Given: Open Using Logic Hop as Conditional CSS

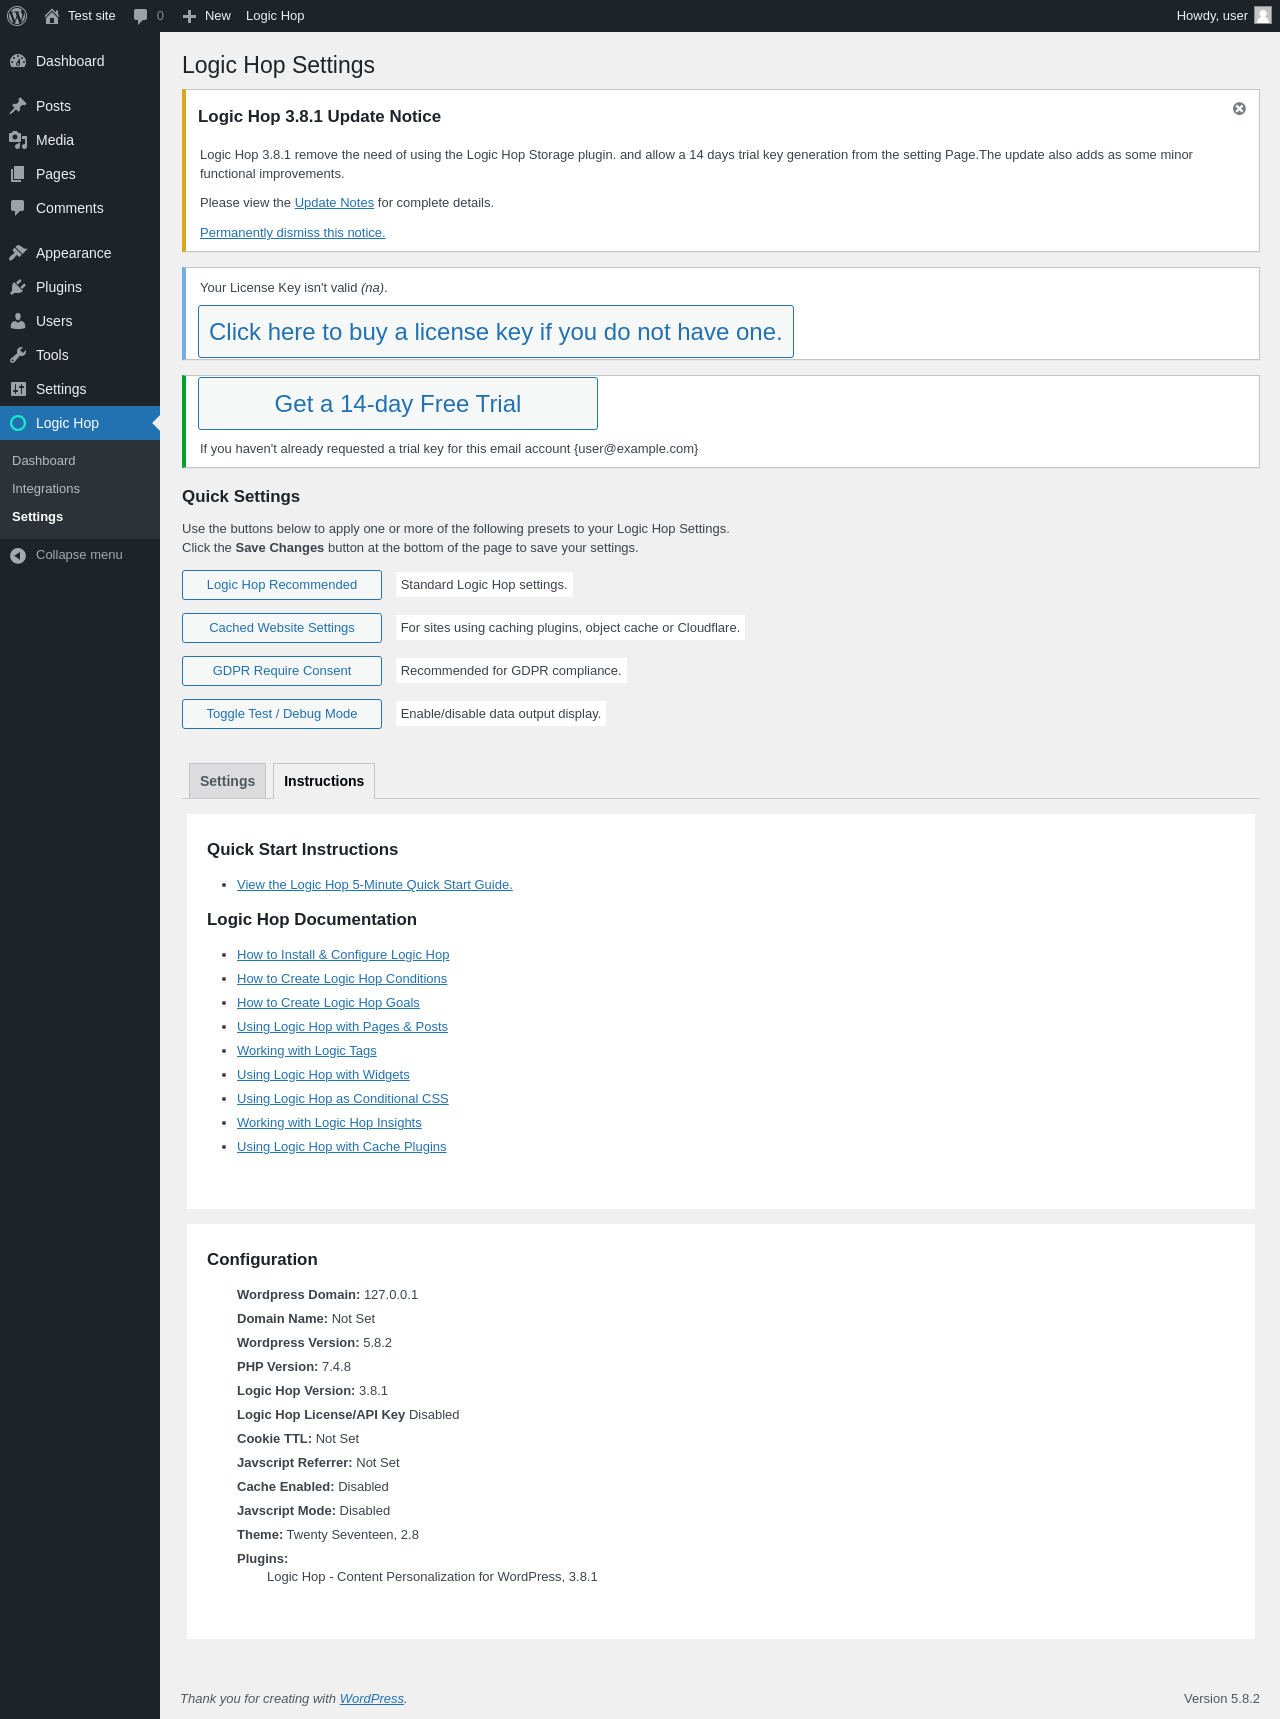Looking at the screenshot, I should point(343,1099).
